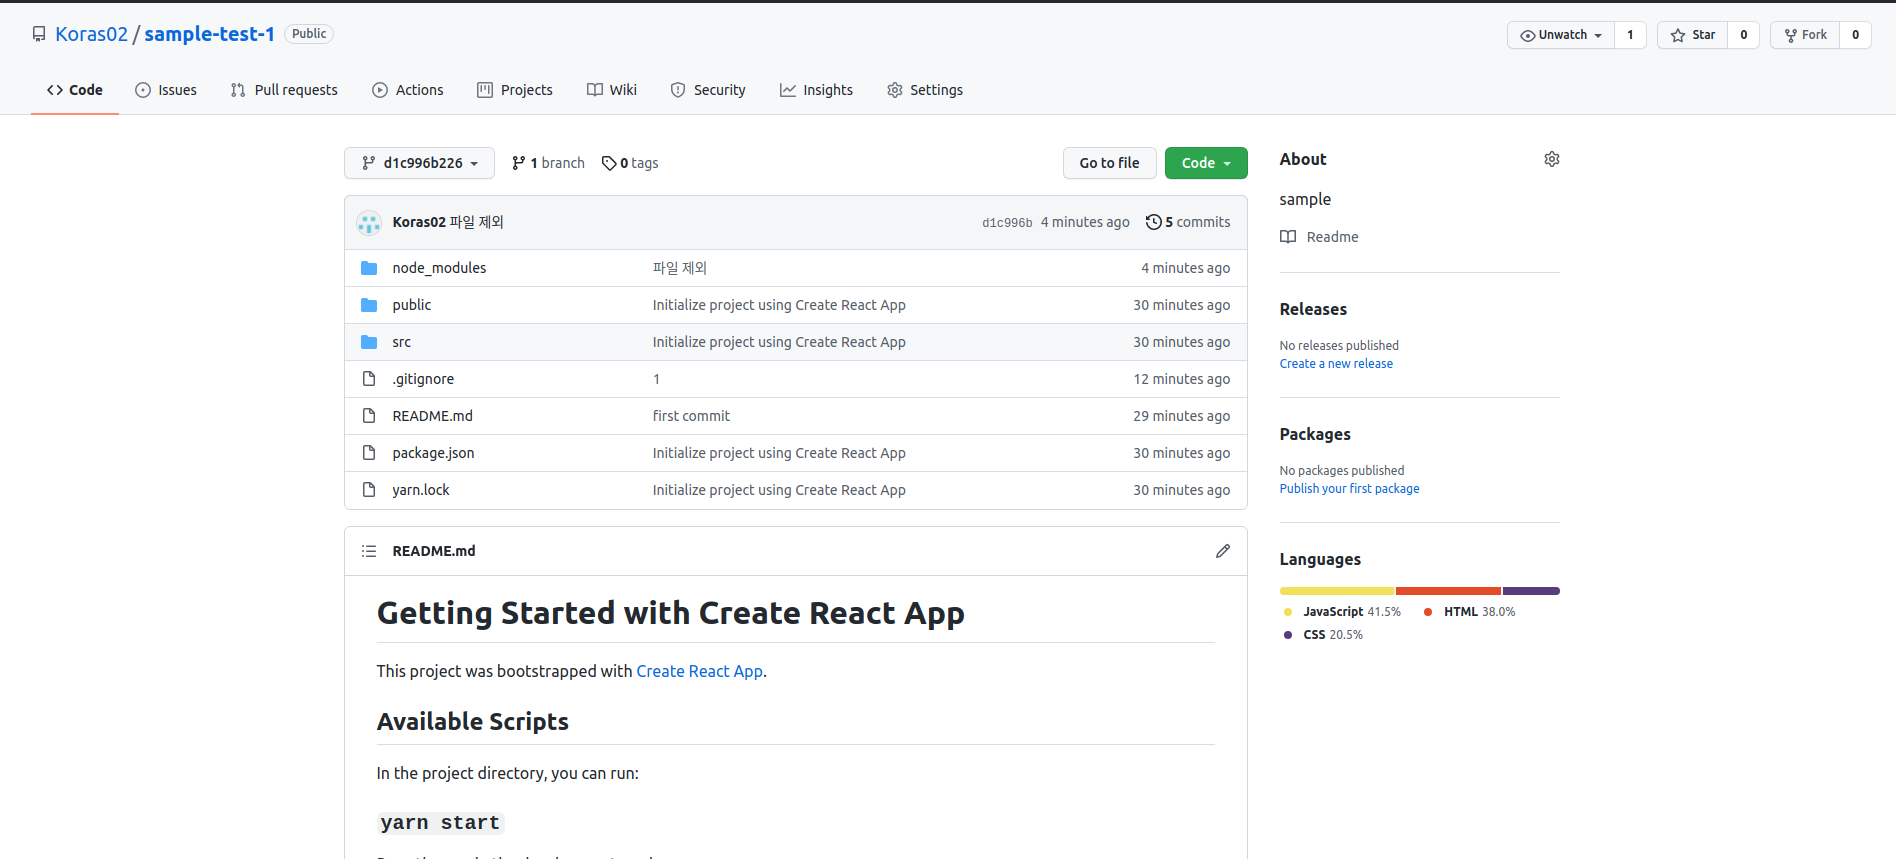The height and width of the screenshot is (859, 1896).
Task: Open the About section settings gear
Action: tap(1551, 159)
